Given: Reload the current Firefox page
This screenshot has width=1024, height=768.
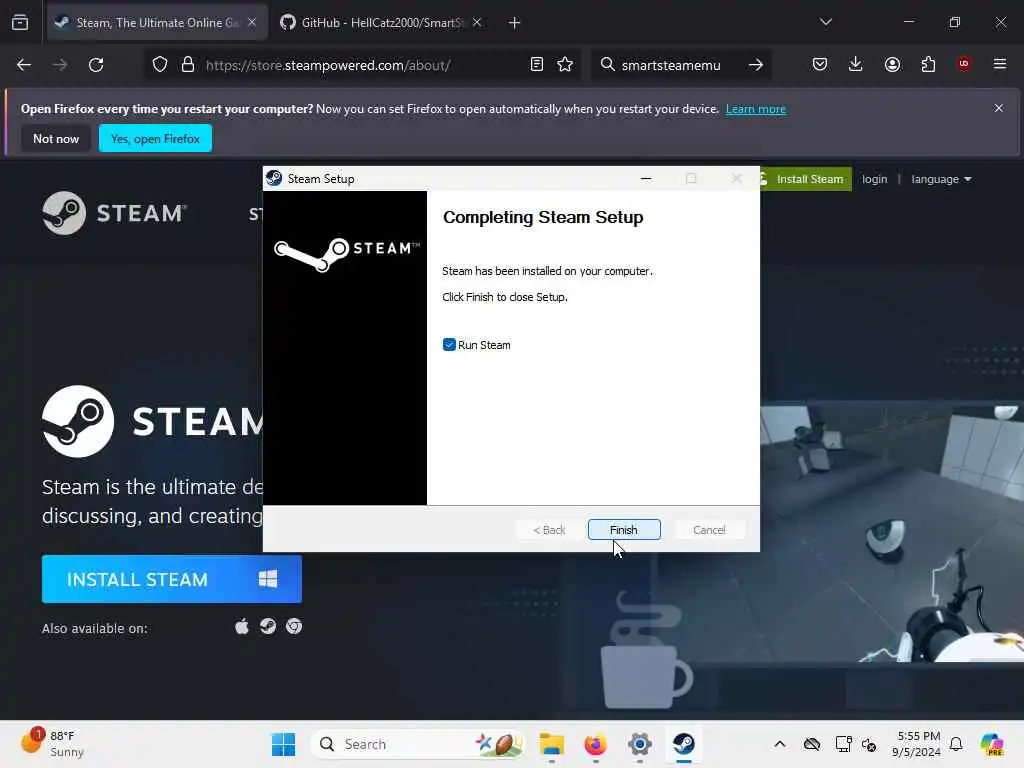Looking at the screenshot, I should pyautogui.click(x=96, y=65).
